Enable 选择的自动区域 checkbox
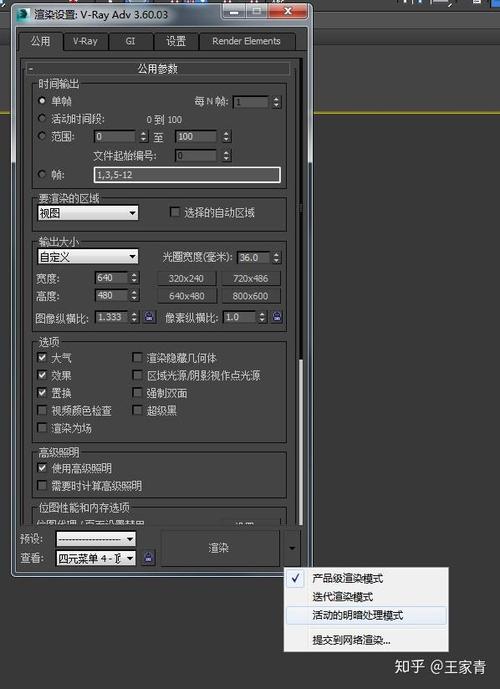This screenshot has height=689, width=500. pos(174,212)
